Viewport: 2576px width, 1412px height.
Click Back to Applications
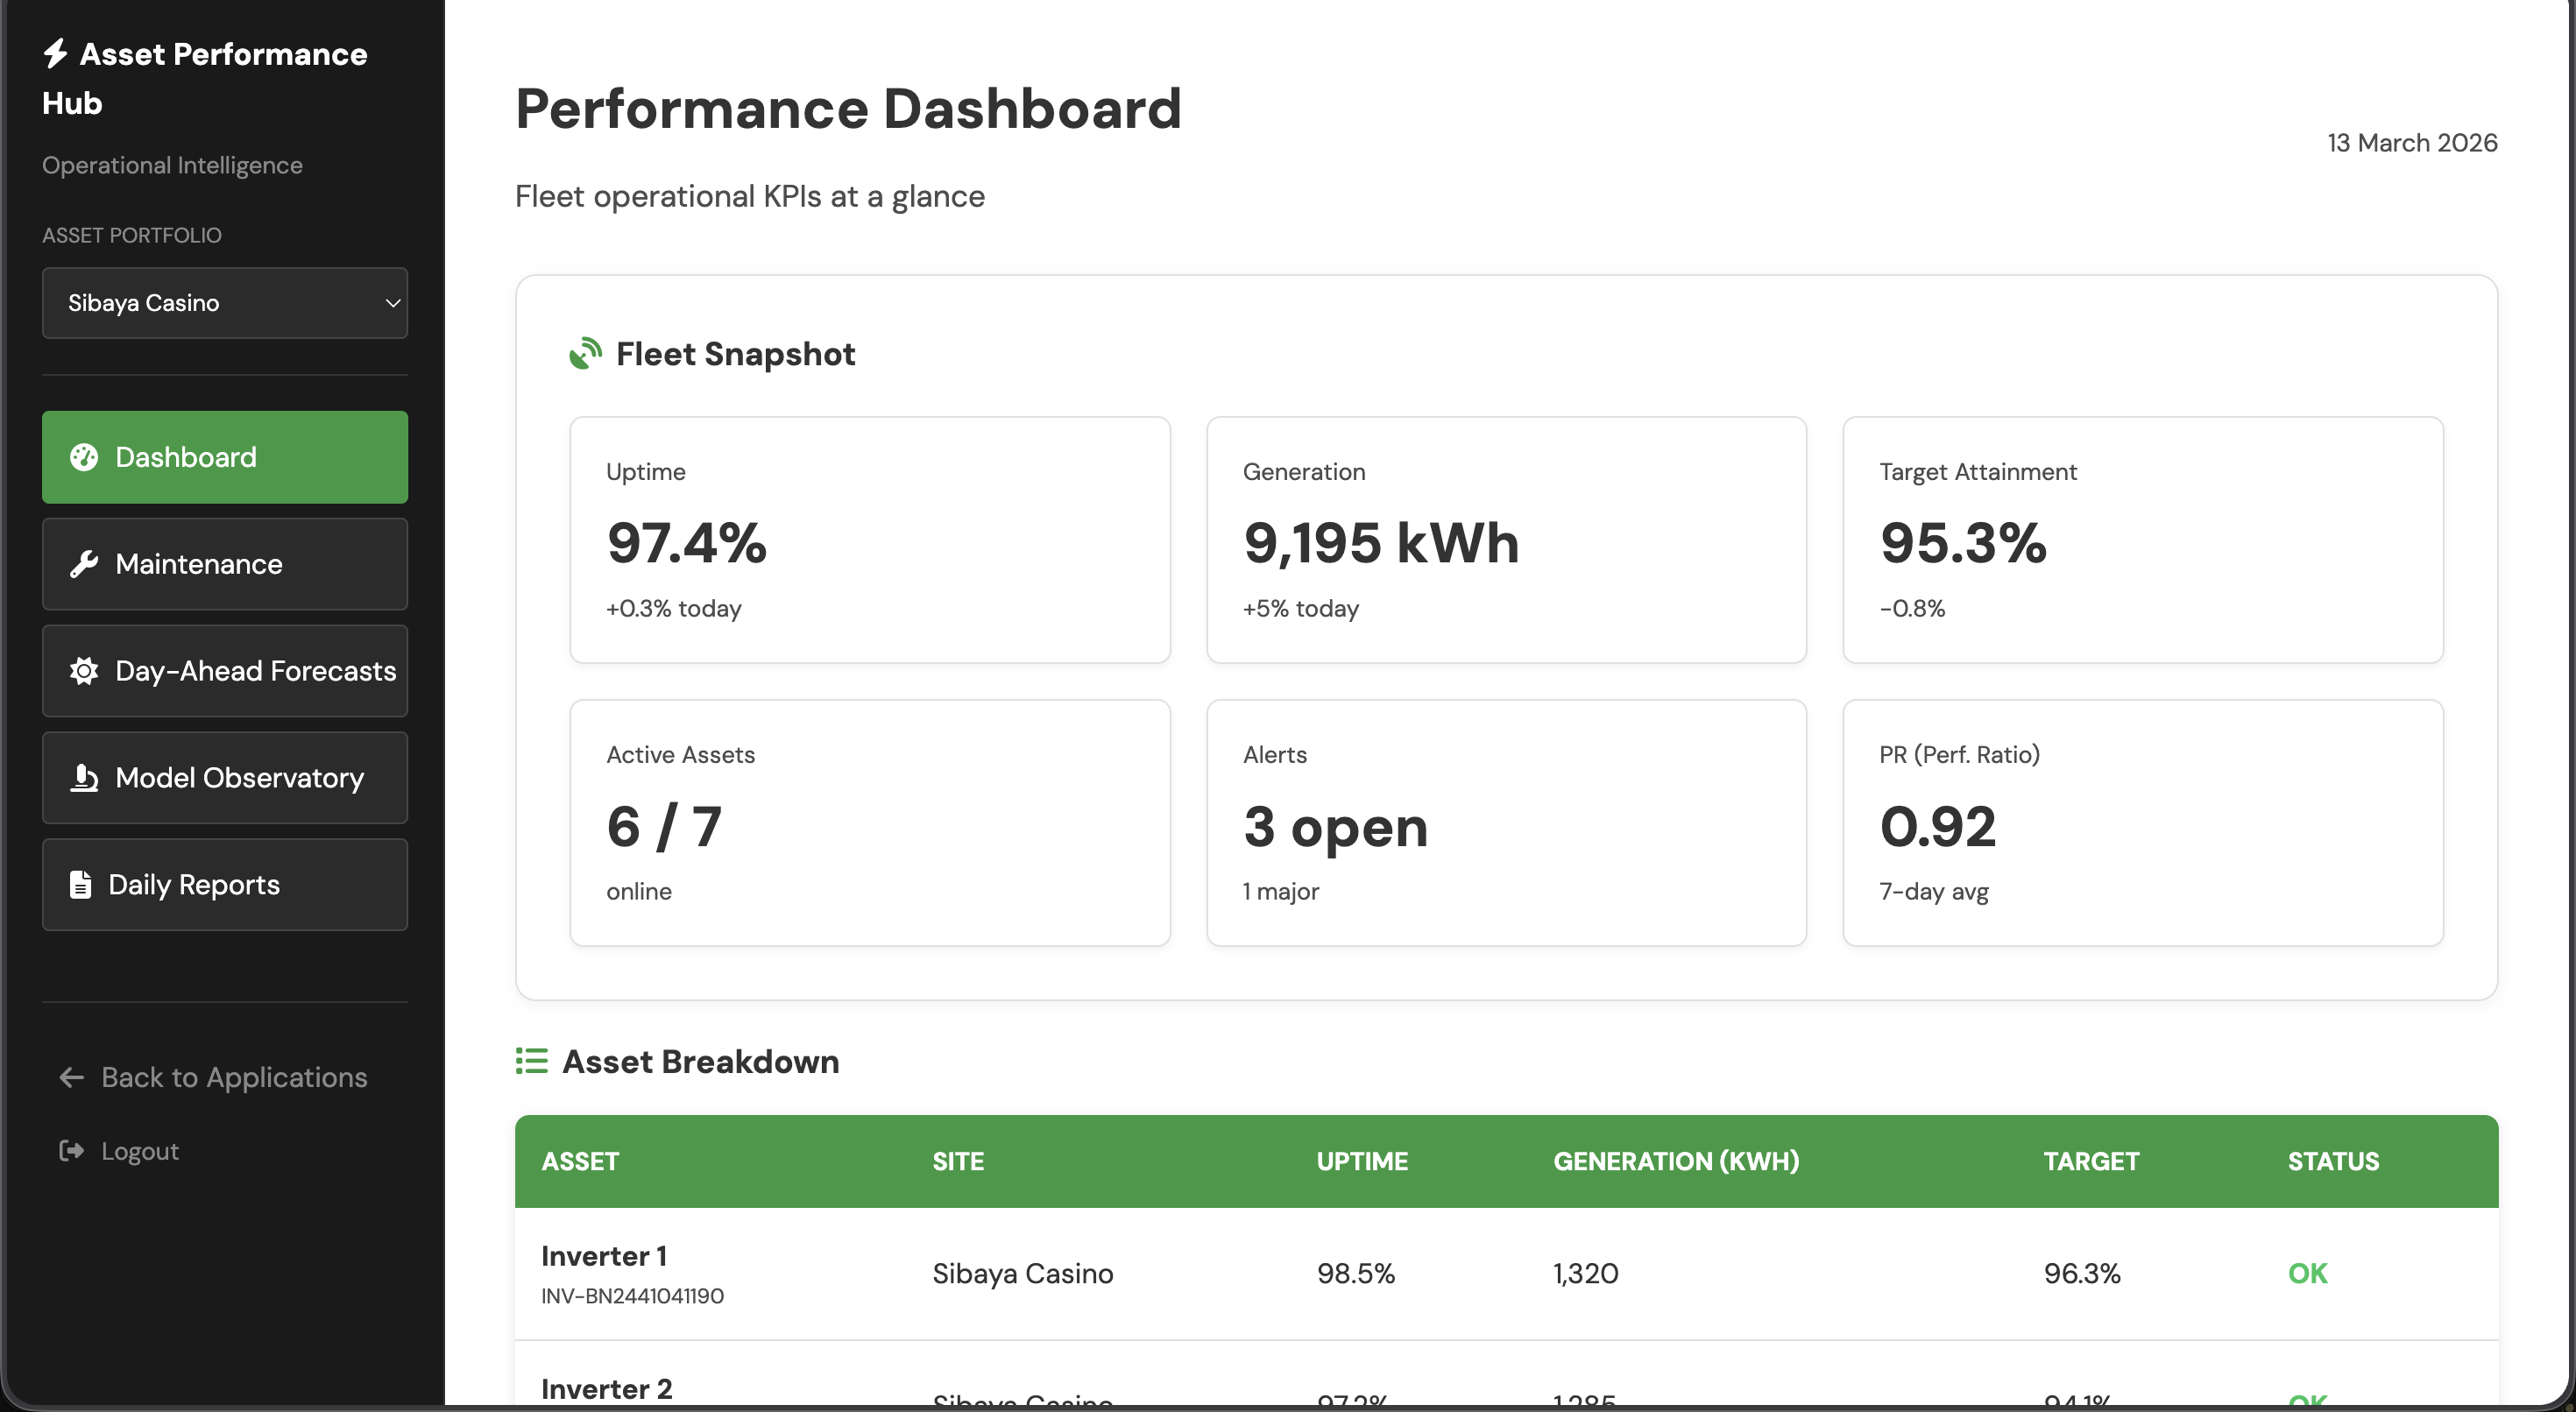click(232, 1077)
